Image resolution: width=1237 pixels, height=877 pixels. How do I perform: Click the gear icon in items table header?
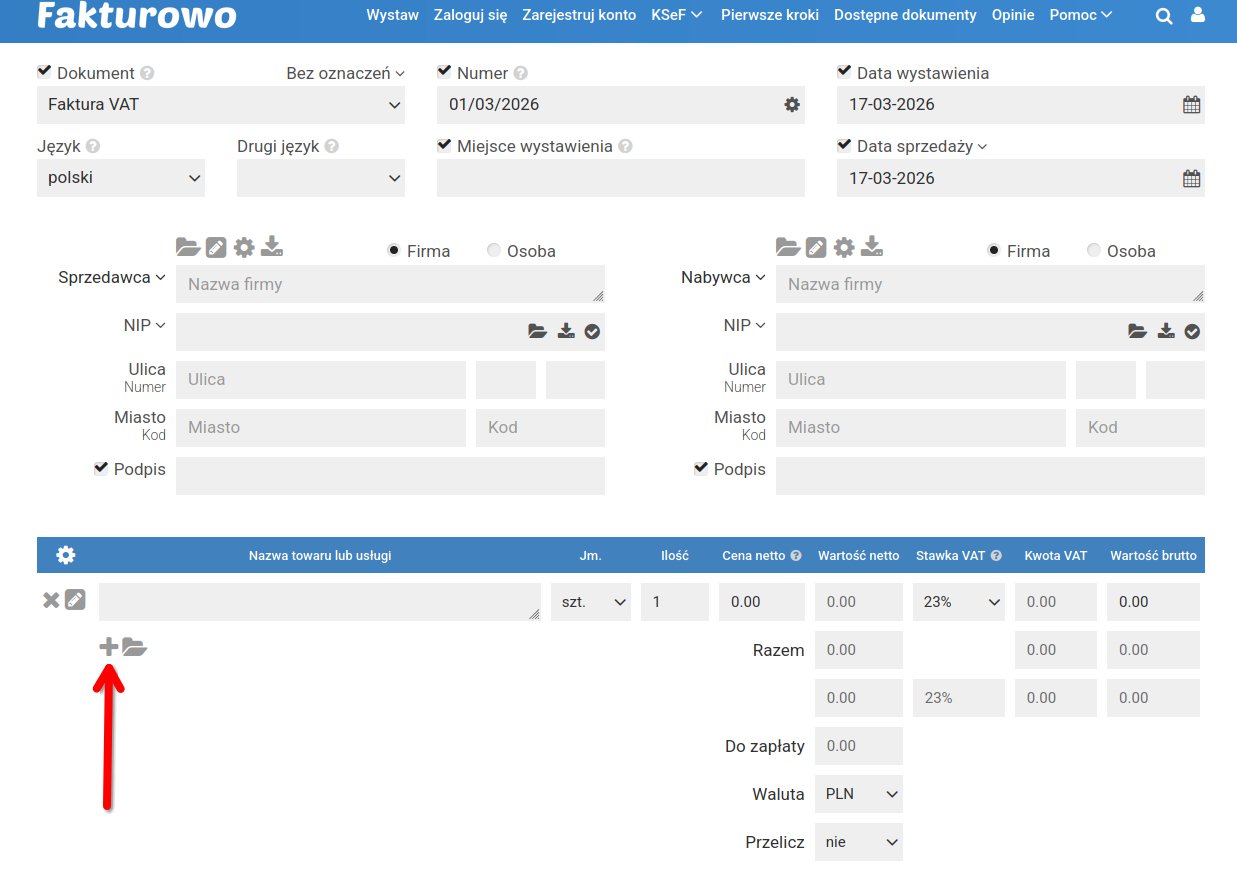pyautogui.click(x=66, y=555)
